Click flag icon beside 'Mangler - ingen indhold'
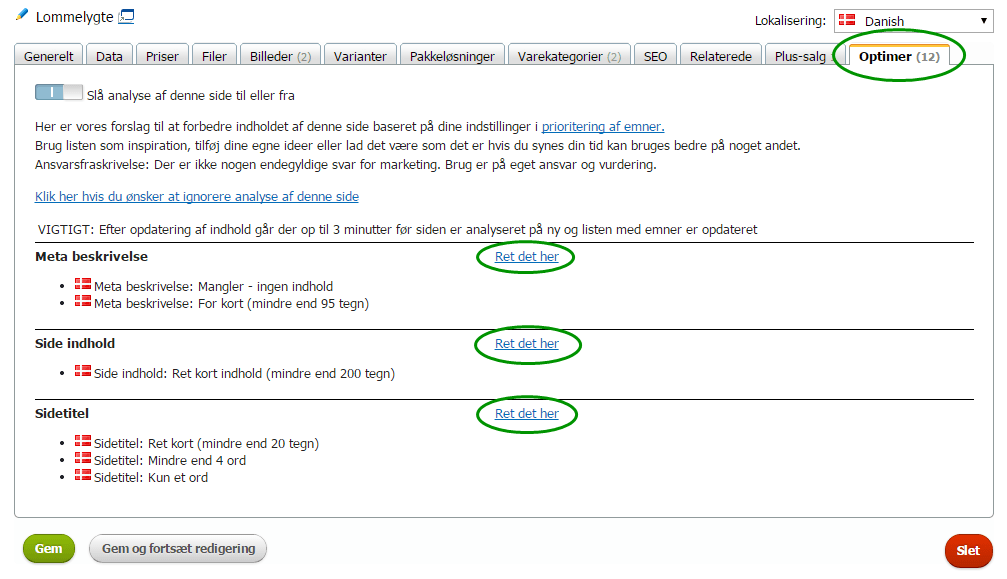1007x579 pixels. coord(82,284)
